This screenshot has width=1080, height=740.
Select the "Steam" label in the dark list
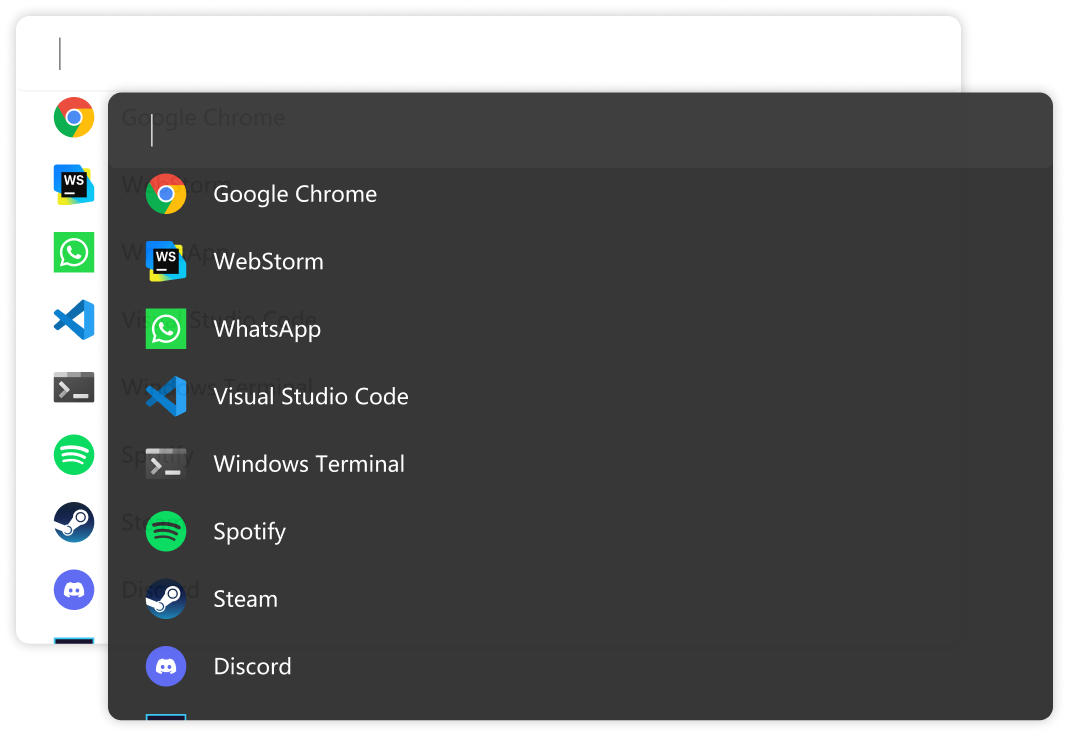245,599
